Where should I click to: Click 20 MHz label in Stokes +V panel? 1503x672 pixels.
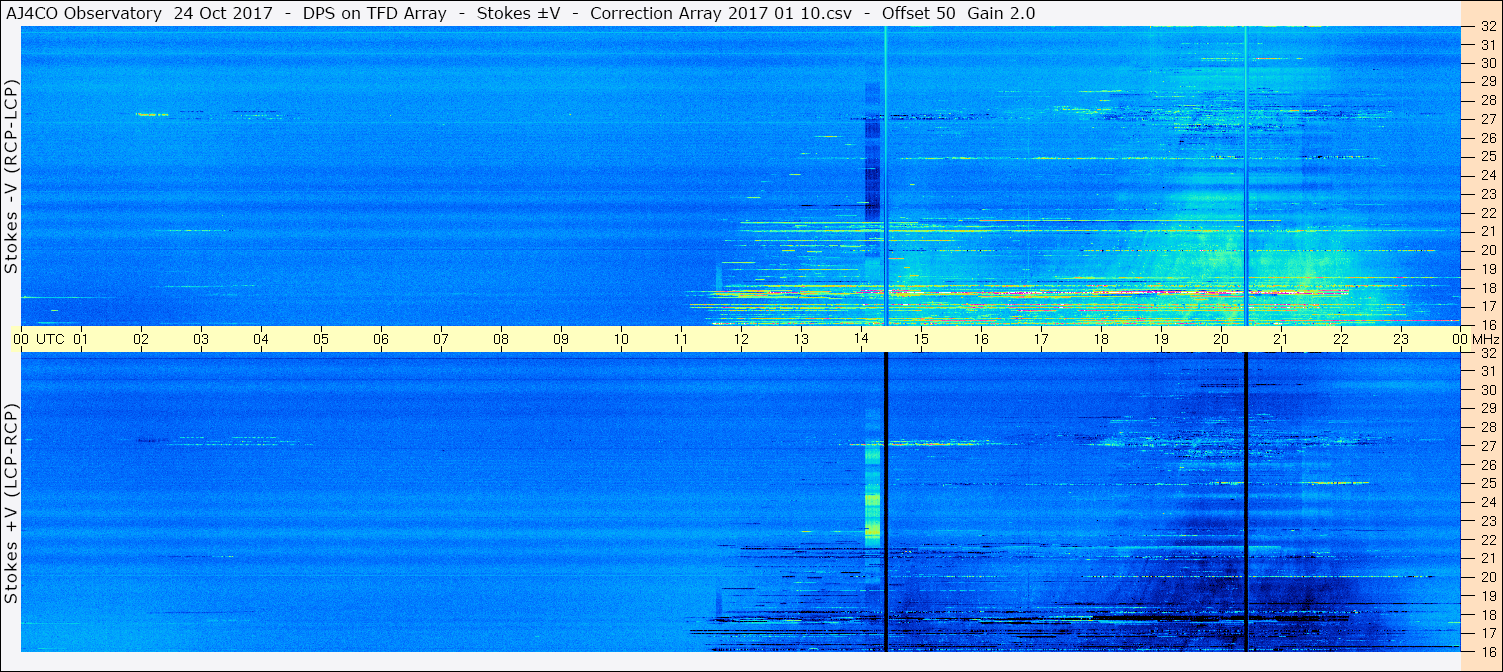1488,577
